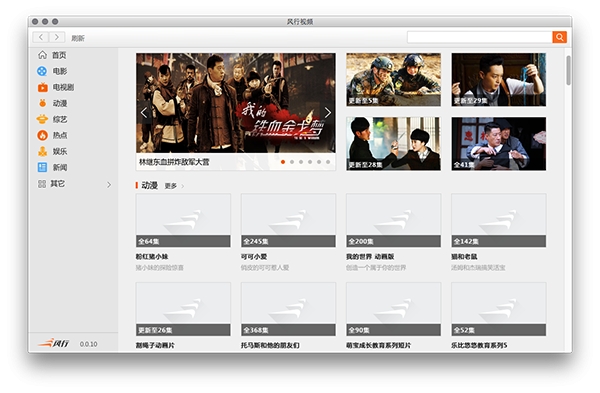The width and height of the screenshot is (600, 393).
Task: Expand the 其它 sidebar chevron
Action: pos(109,185)
